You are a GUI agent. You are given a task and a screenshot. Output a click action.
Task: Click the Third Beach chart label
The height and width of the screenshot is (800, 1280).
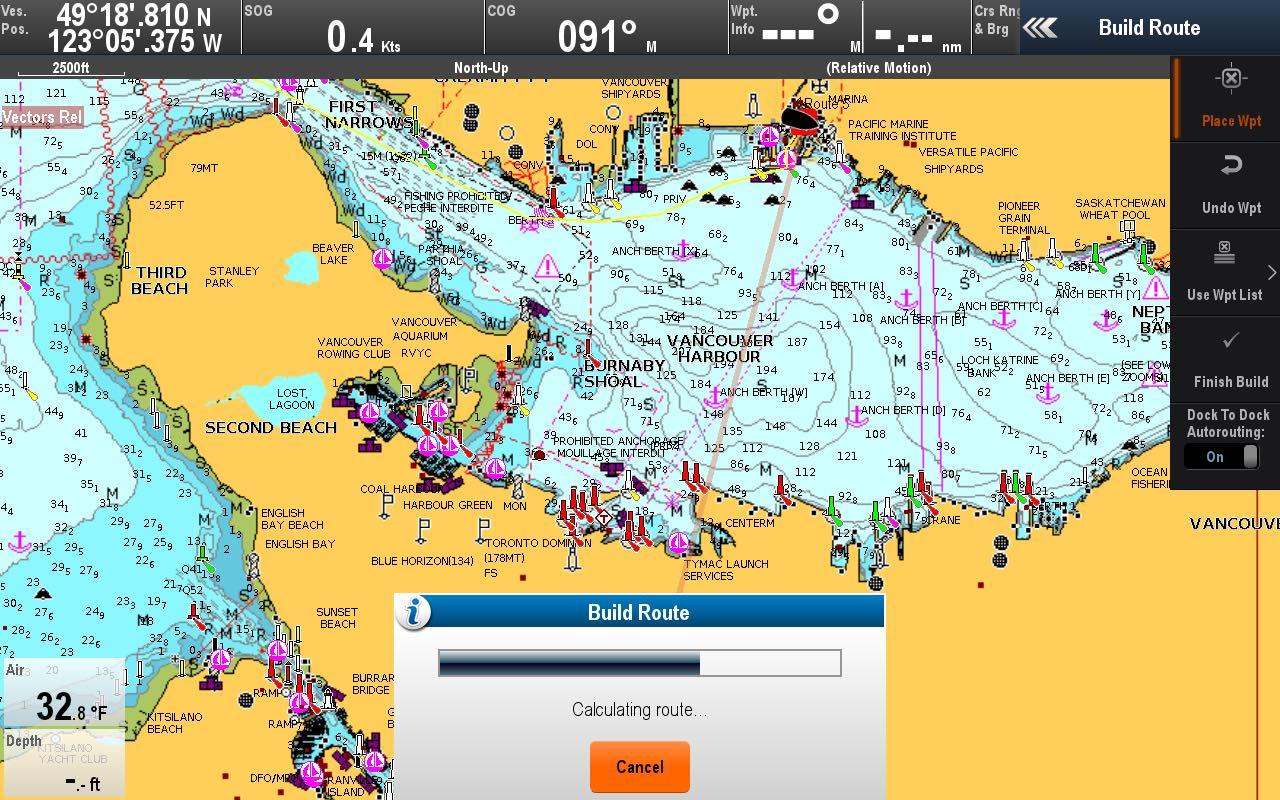161,280
